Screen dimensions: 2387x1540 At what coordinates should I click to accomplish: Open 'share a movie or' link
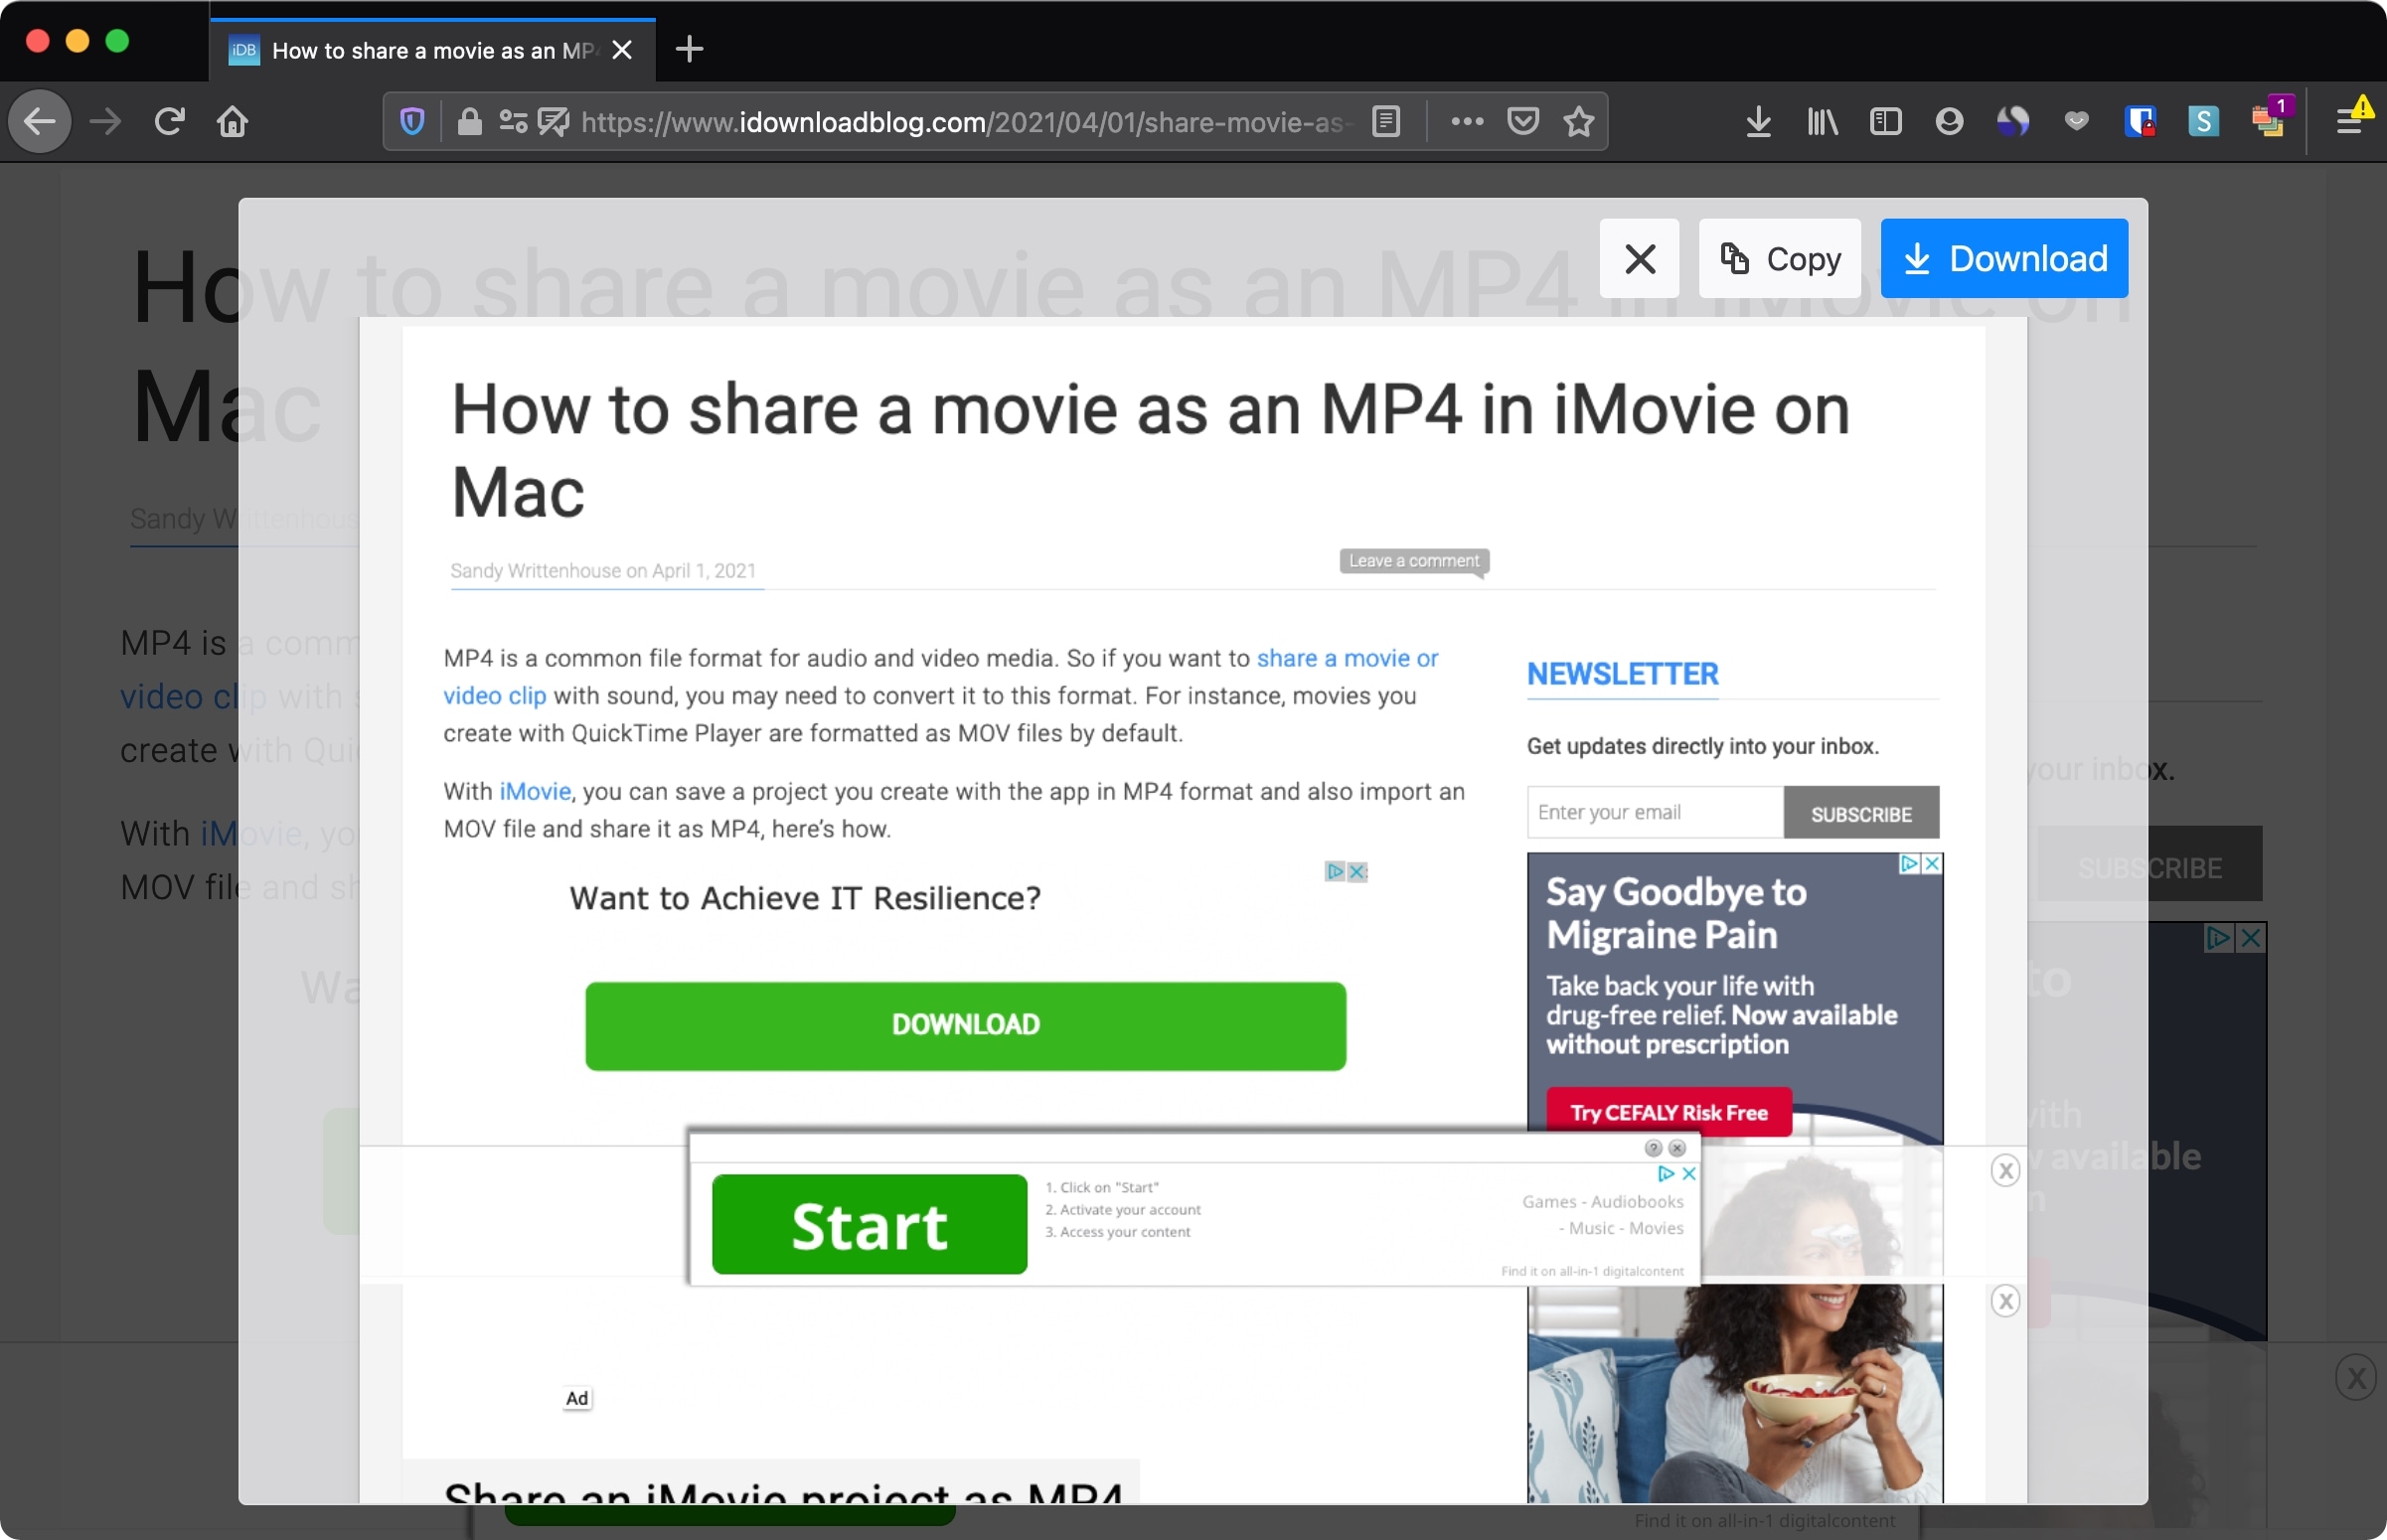(x=1347, y=658)
